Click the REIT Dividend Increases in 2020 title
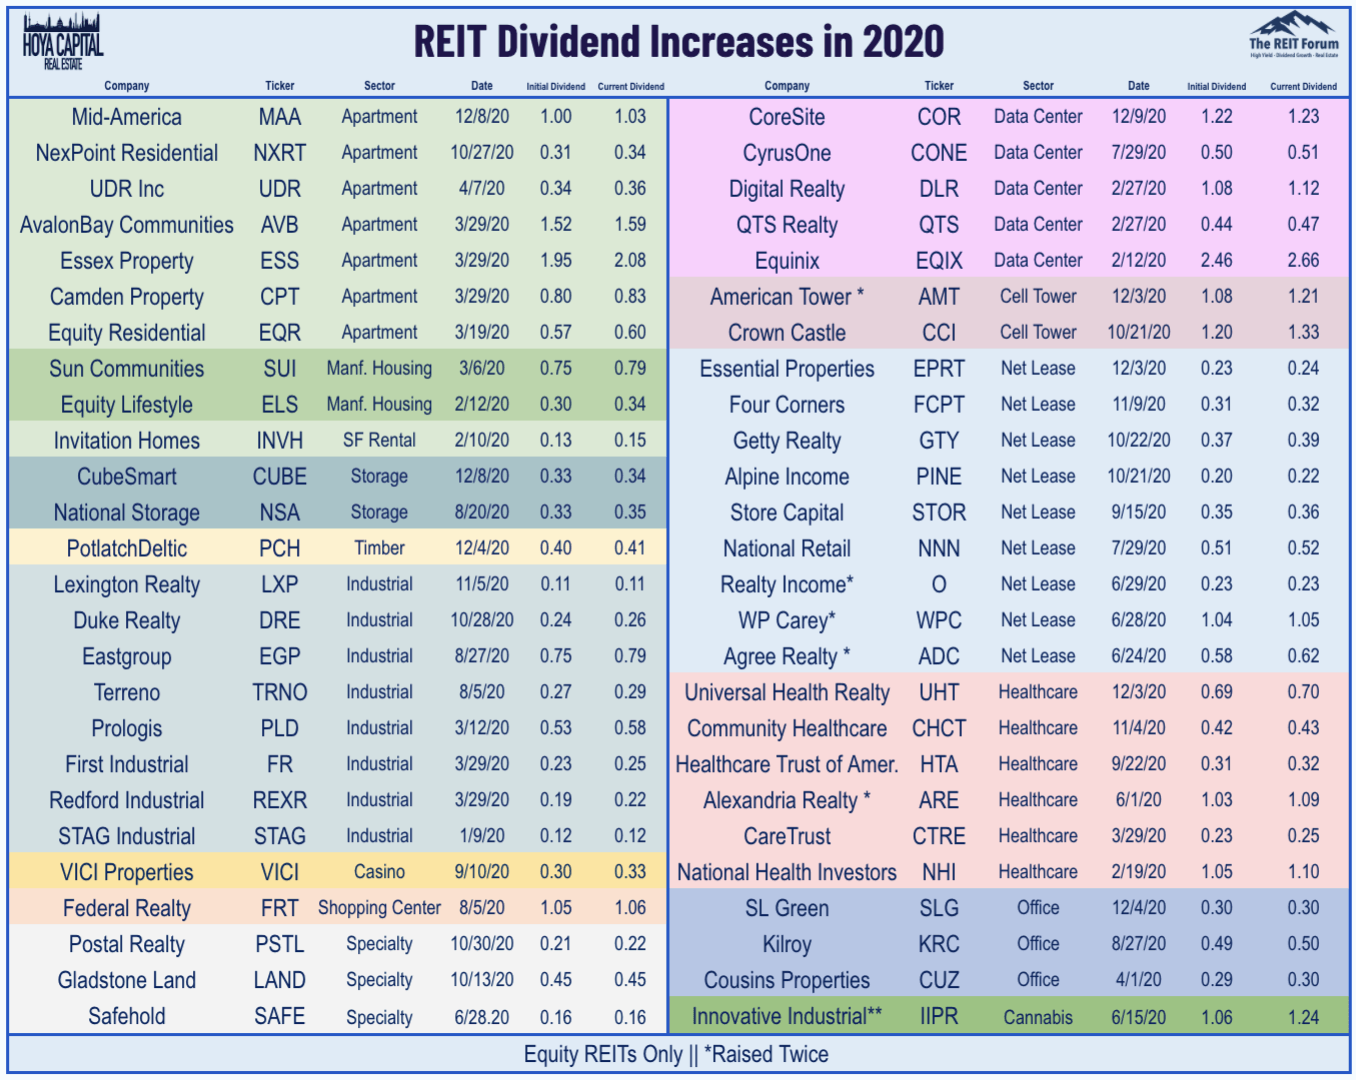The width and height of the screenshot is (1356, 1080). click(x=678, y=42)
